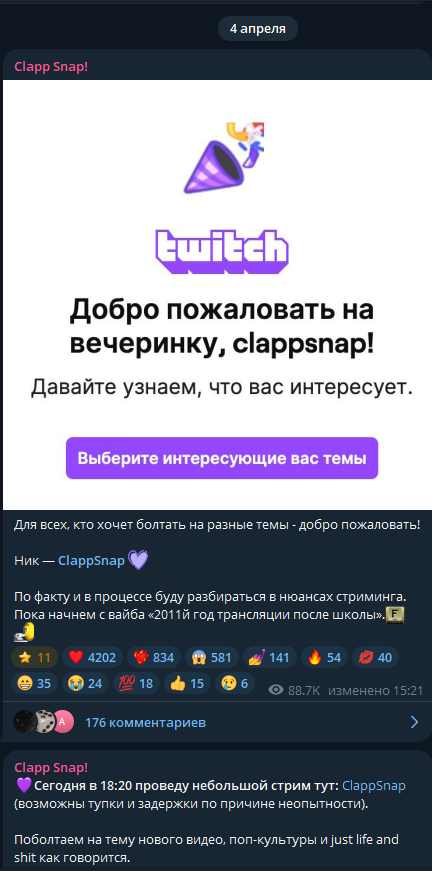Toggle the heart on fire reaction 834

click(153, 658)
